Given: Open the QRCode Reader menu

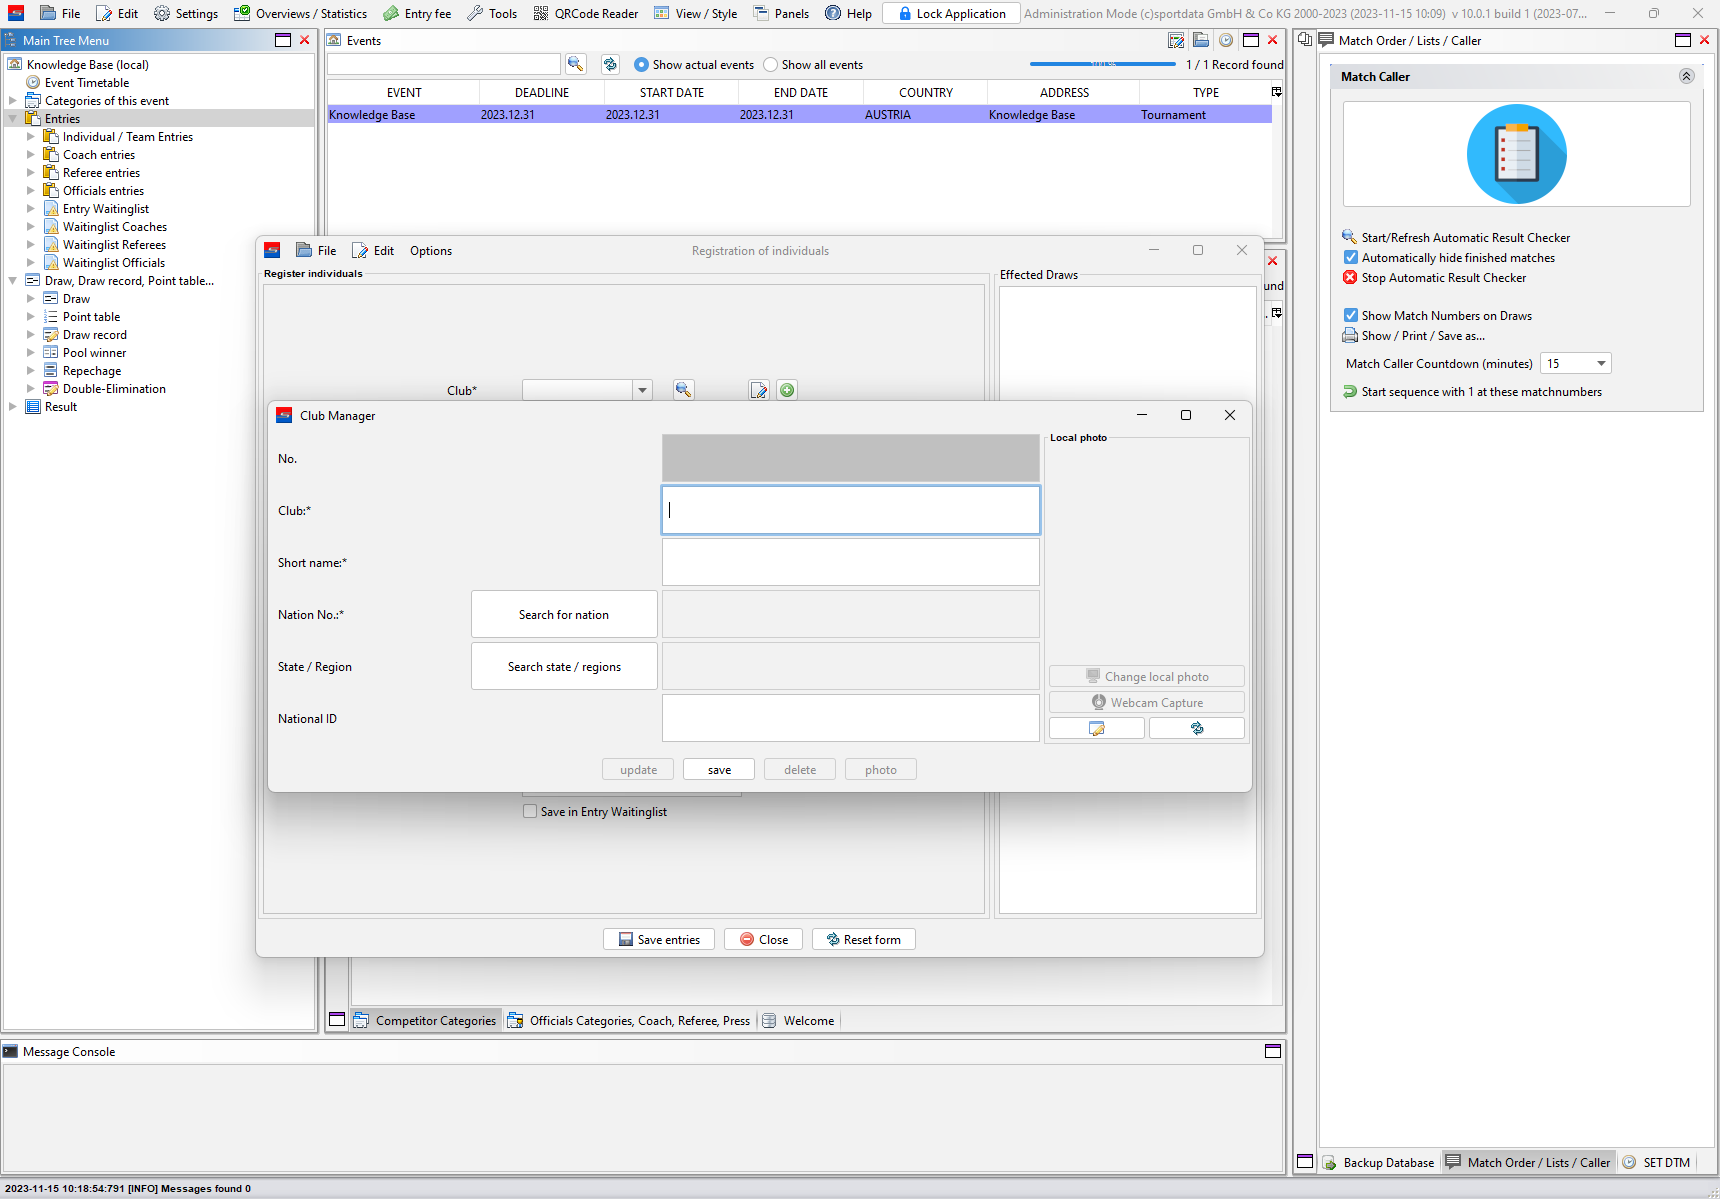Looking at the screenshot, I should pyautogui.click(x=586, y=13).
